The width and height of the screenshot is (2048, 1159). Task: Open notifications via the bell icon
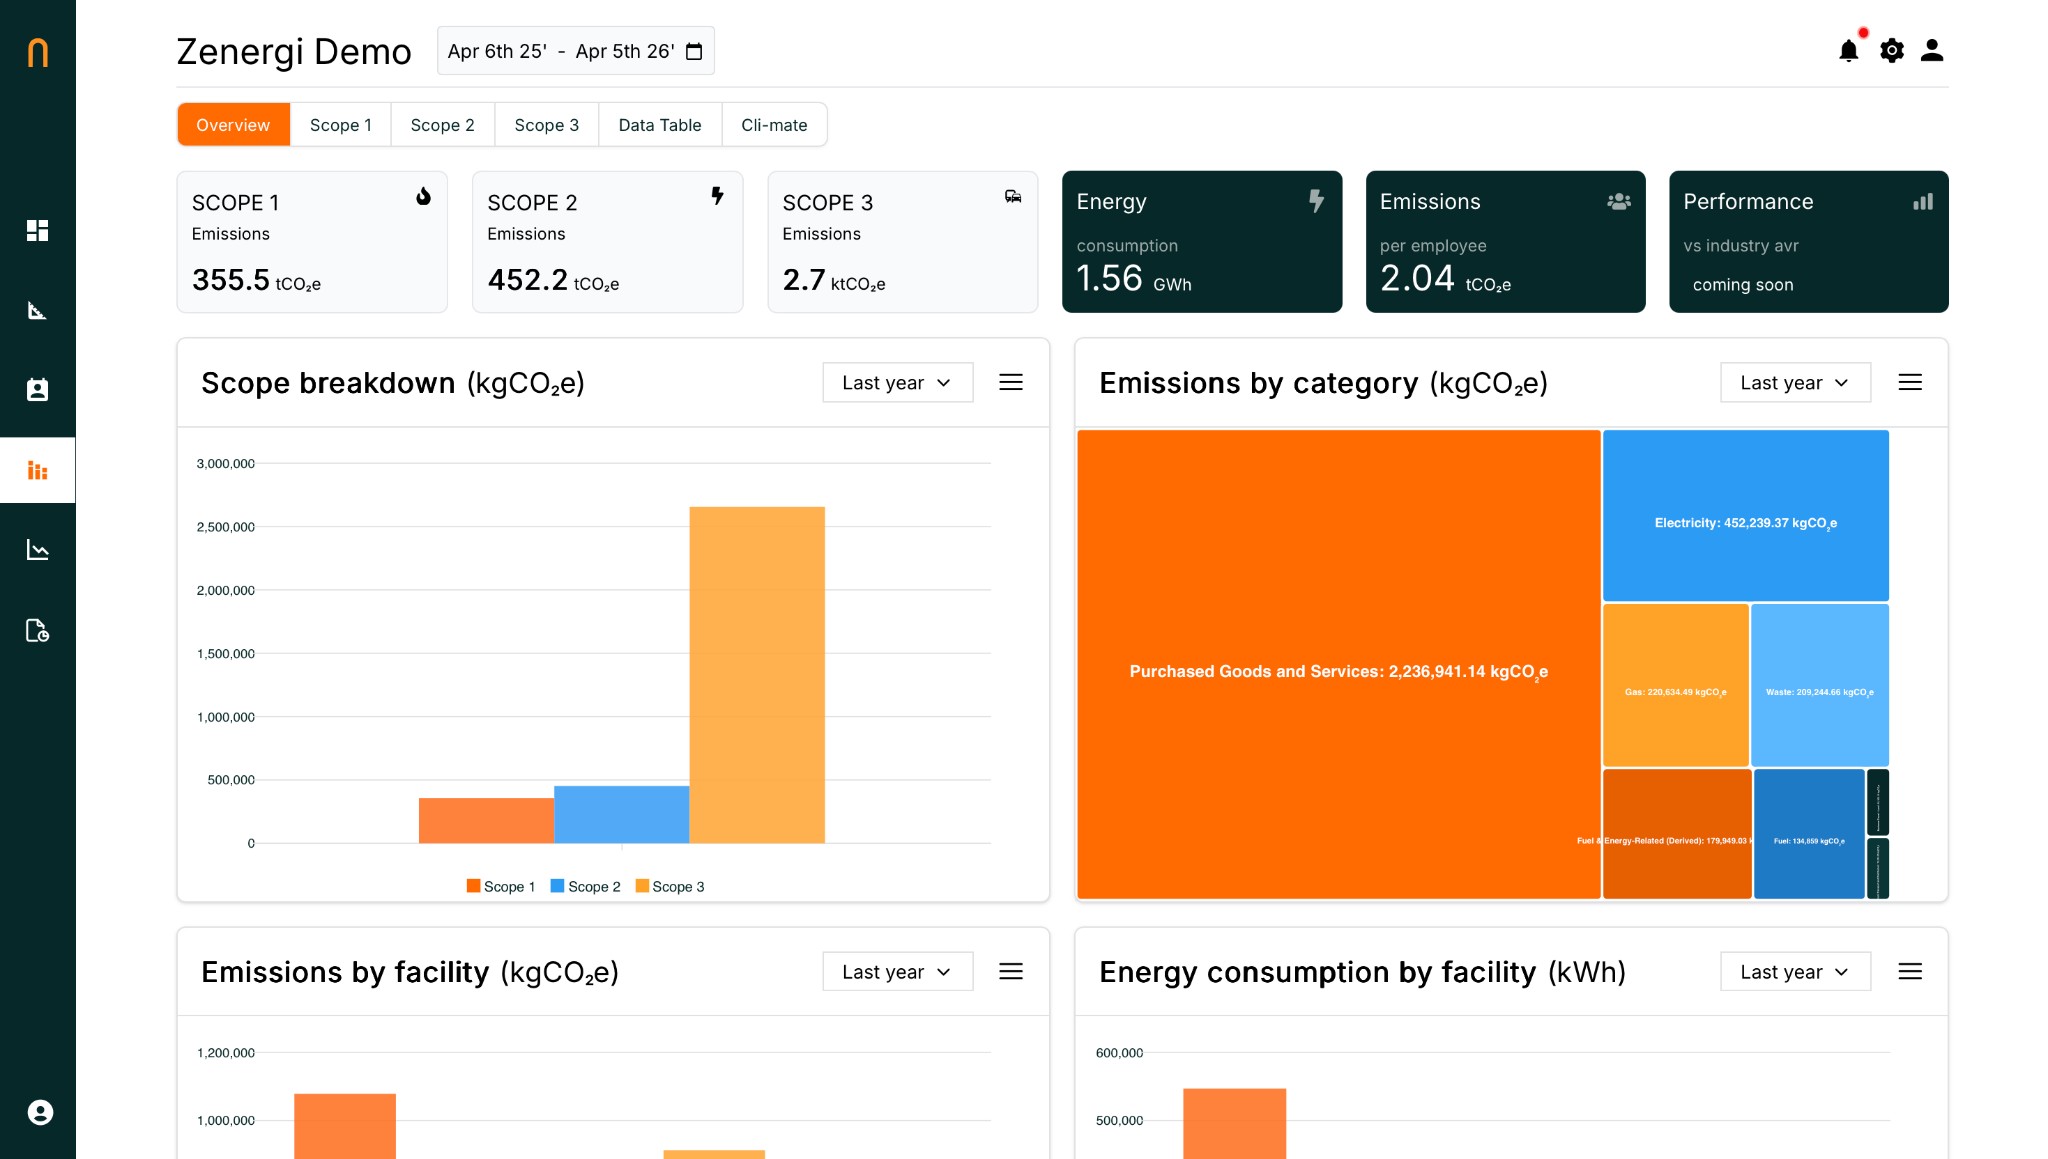(1848, 50)
